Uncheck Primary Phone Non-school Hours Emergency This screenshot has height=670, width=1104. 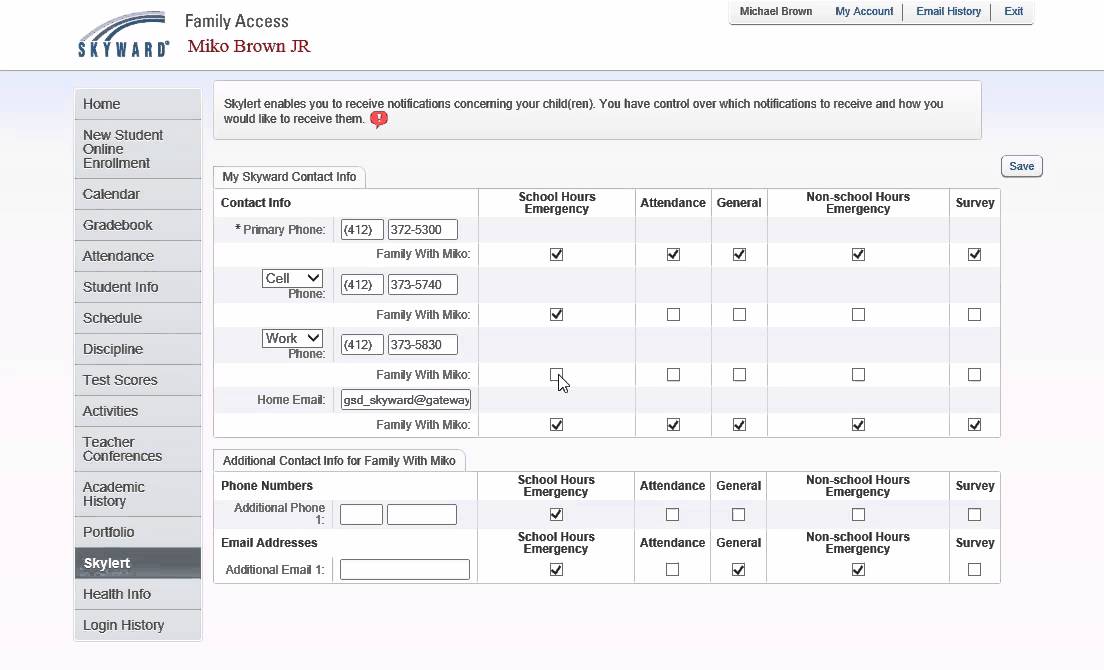pyautogui.click(x=858, y=254)
